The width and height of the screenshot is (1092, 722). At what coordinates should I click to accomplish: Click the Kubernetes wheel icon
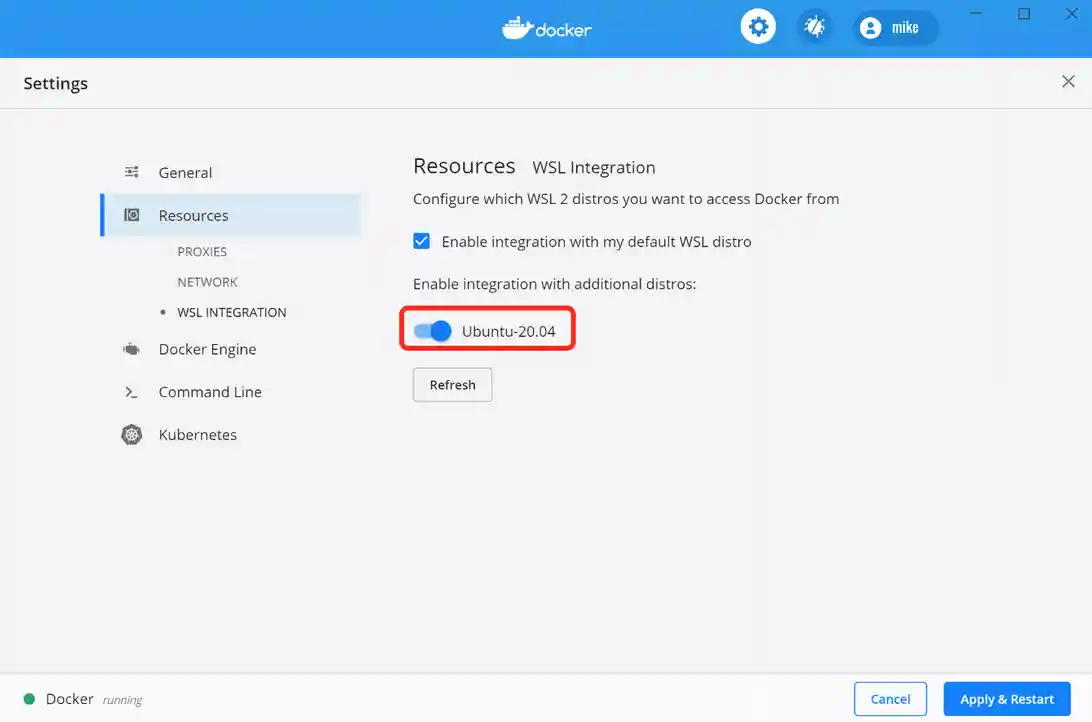[x=132, y=434]
